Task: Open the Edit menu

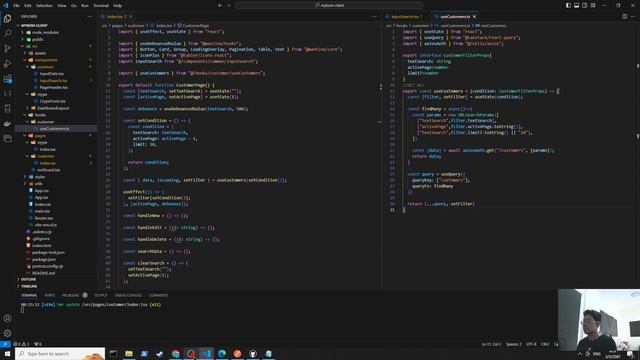Action: point(28,6)
